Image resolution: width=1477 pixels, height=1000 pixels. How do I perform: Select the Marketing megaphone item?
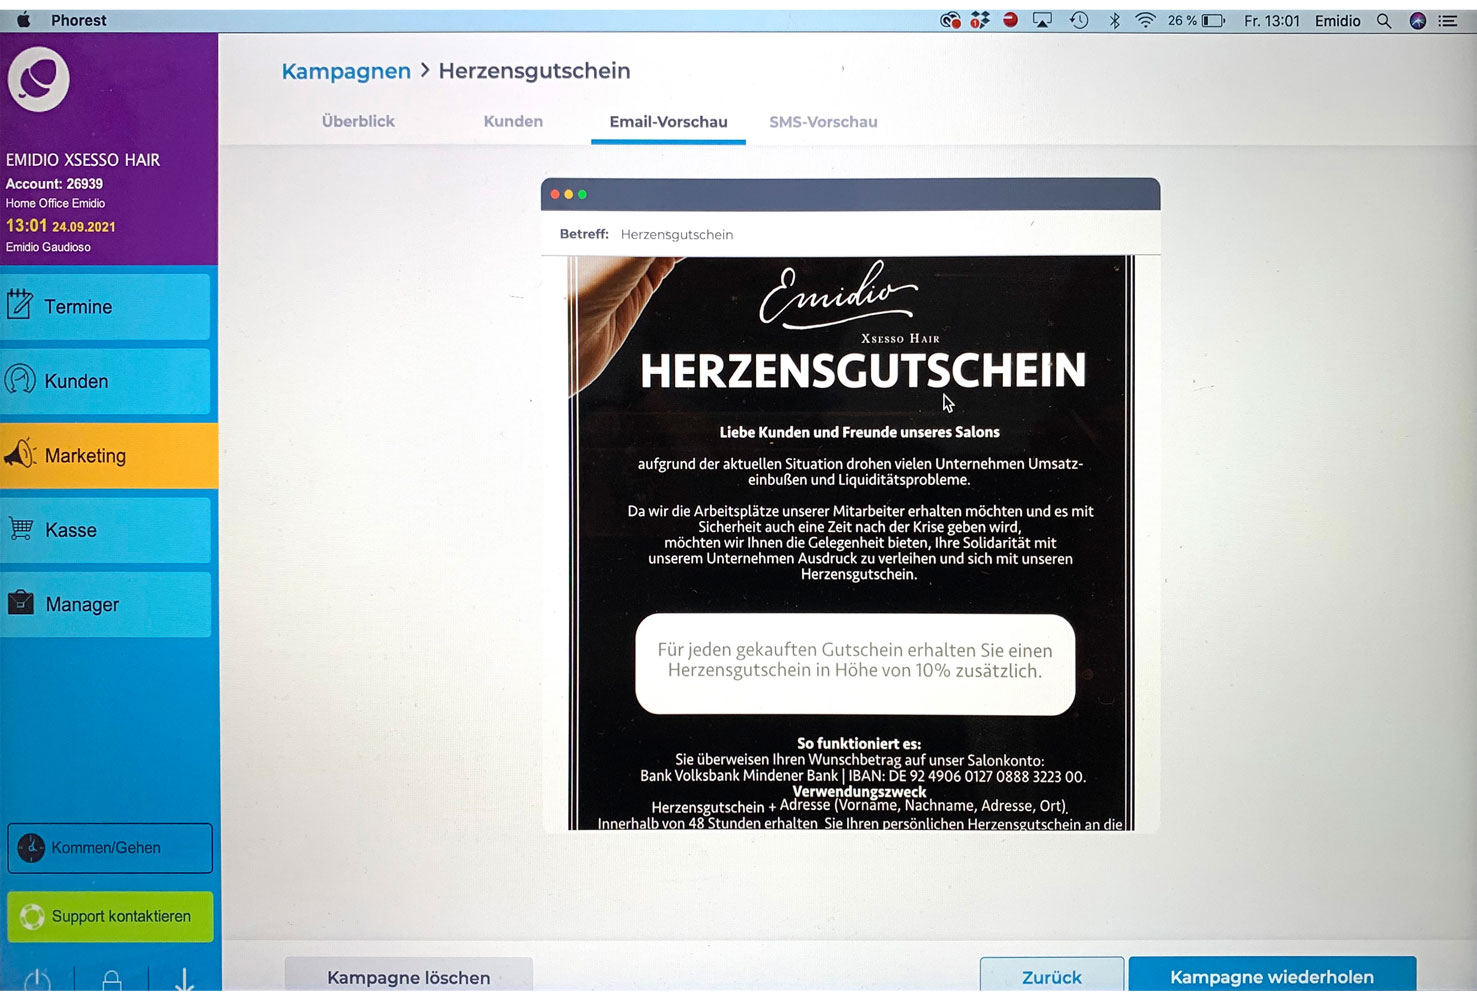click(x=108, y=455)
